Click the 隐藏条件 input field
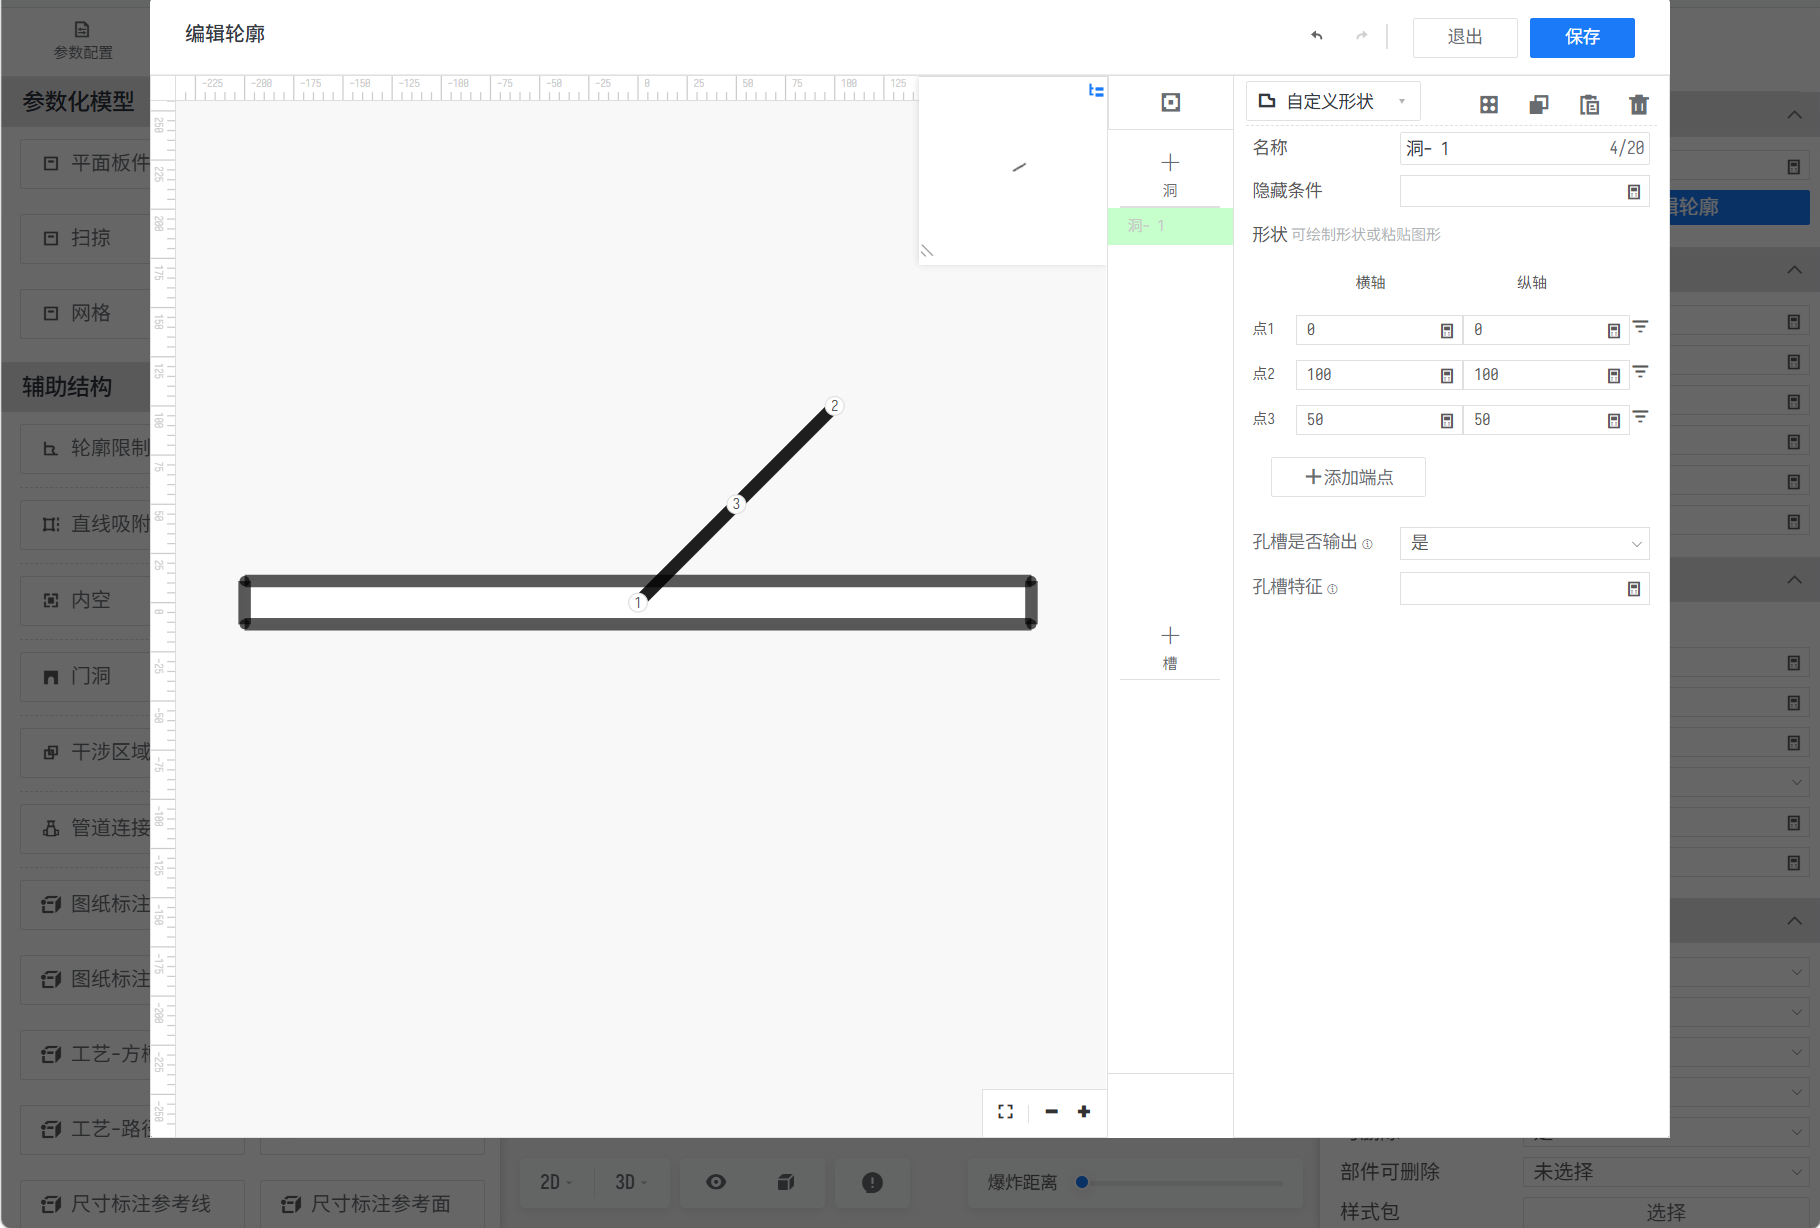The width and height of the screenshot is (1820, 1228). (1524, 191)
